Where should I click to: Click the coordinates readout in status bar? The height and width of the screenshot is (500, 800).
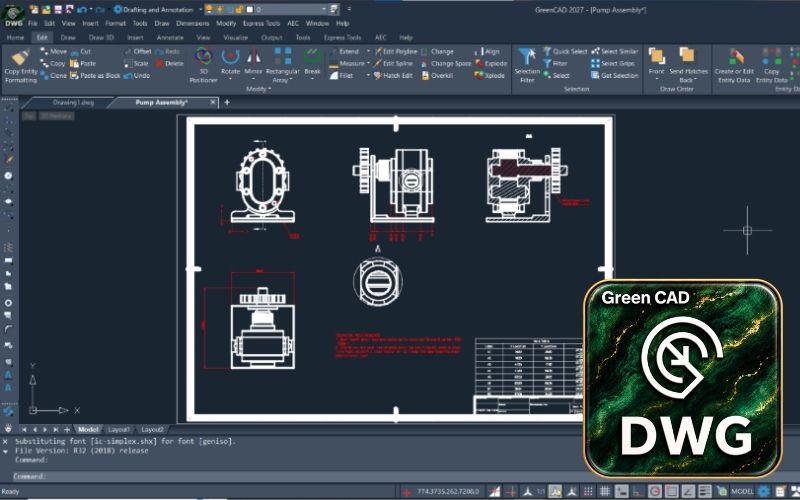pyautogui.click(x=448, y=492)
